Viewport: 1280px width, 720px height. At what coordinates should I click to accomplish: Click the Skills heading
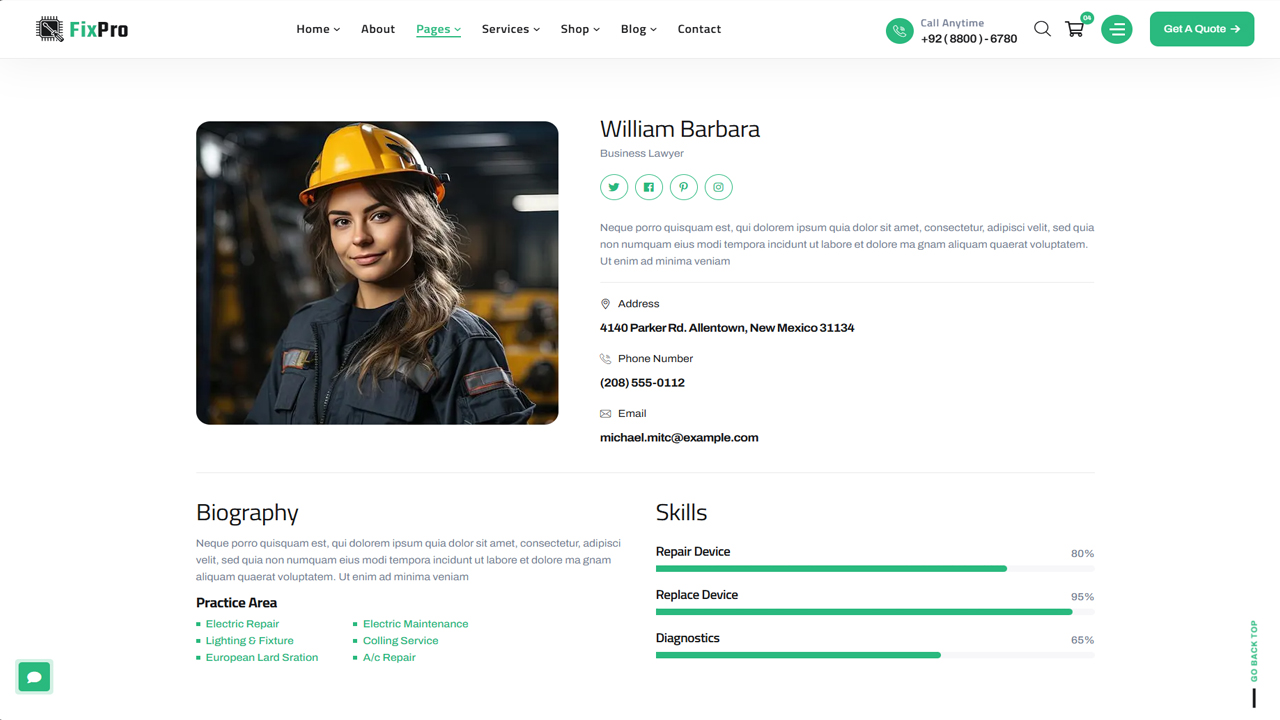click(681, 512)
